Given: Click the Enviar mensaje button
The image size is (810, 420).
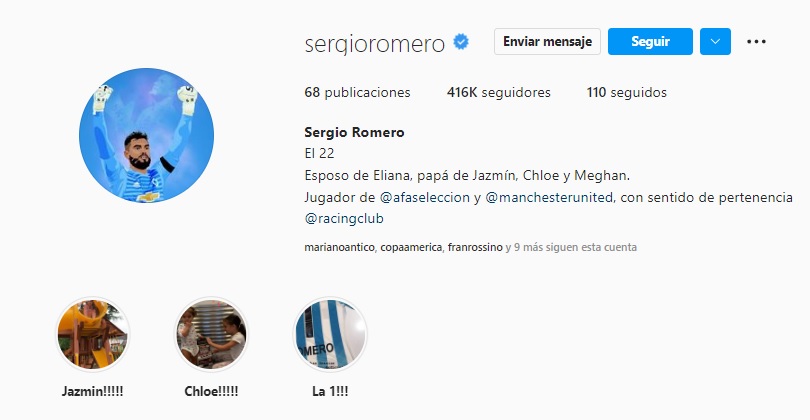Looking at the screenshot, I should point(548,41).
